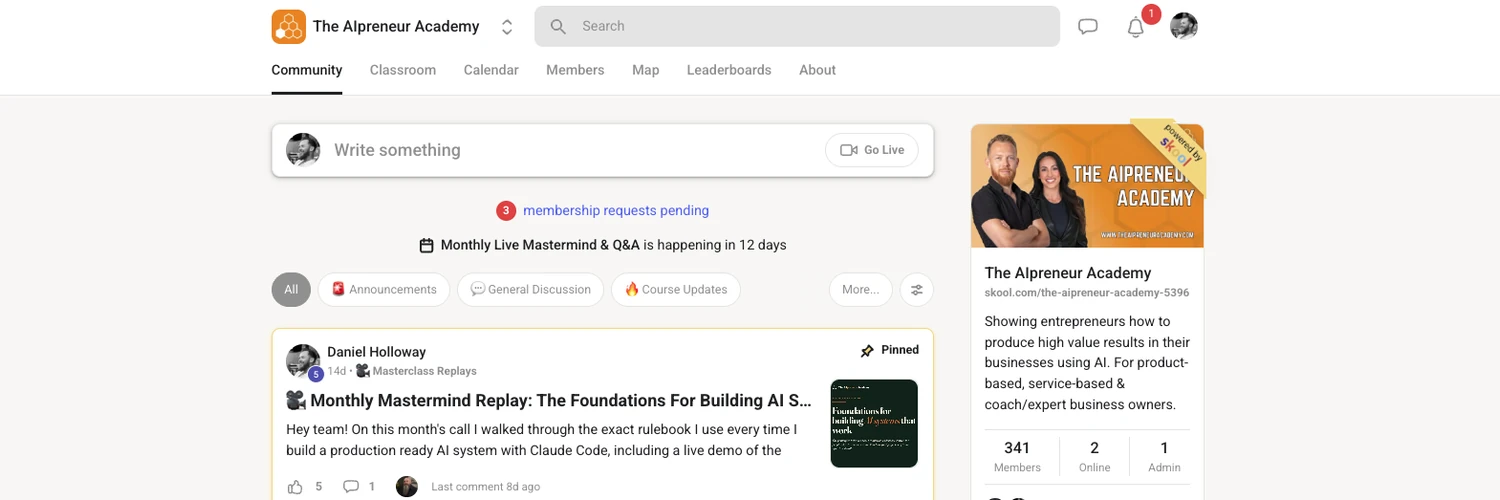Image resolution: width=1500 pixels, height=500 pixels.
Task: Click the powered by skool ribbon
Action: 1175,152
